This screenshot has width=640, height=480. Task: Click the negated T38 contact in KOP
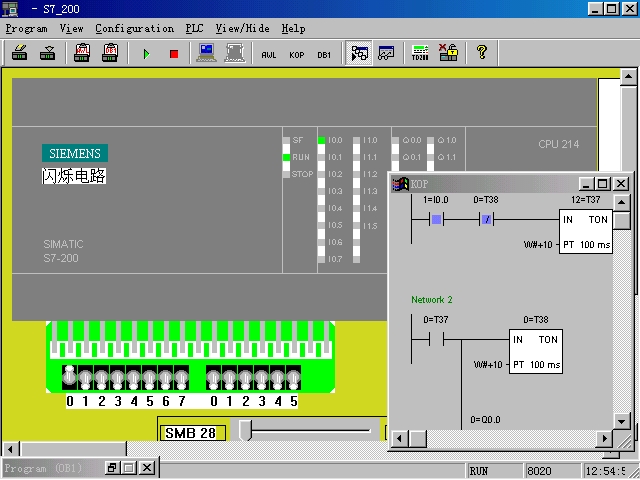[x=487, y=220]
